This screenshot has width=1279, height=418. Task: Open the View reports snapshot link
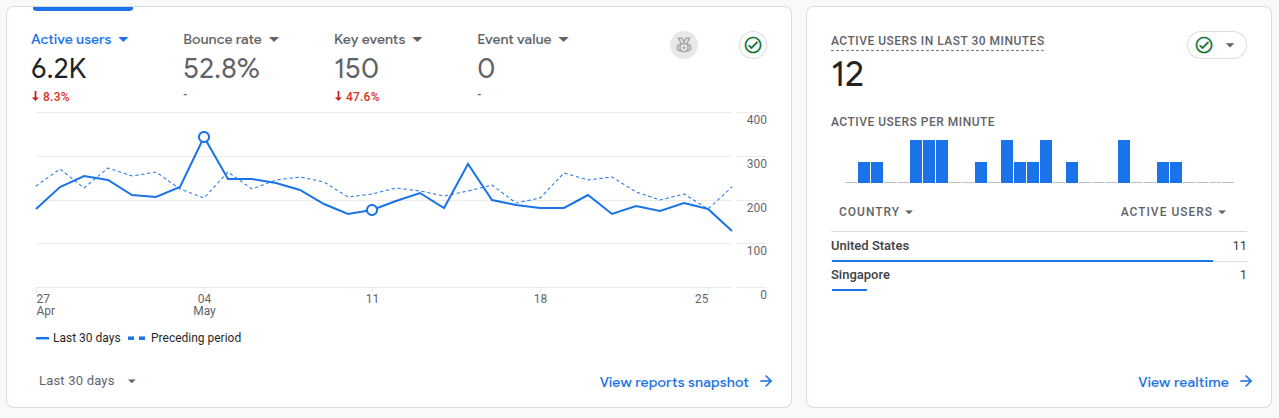coord(674,382)
